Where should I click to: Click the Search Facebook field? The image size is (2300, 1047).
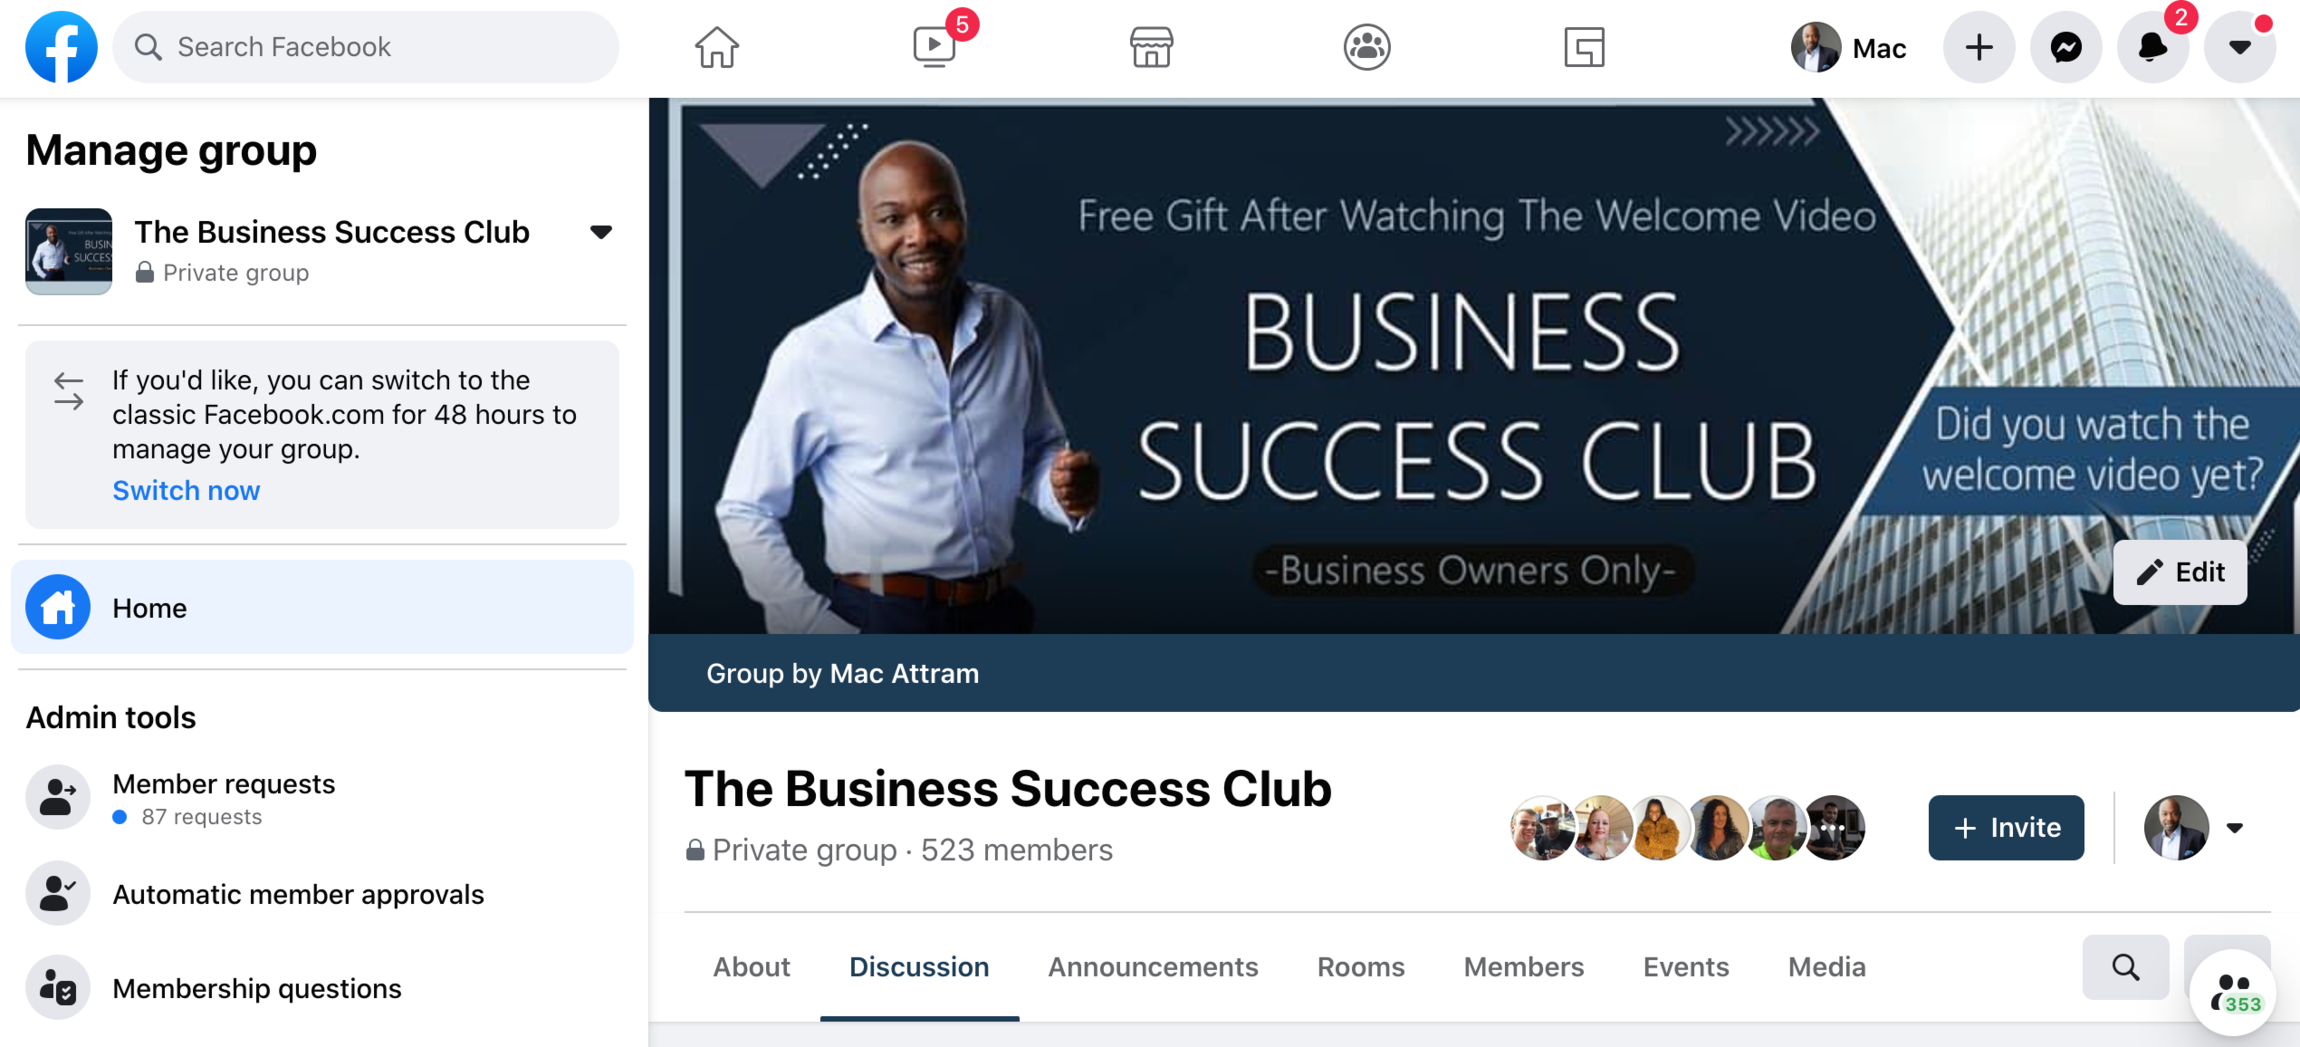pyautogui.click(x=366, y=47)
